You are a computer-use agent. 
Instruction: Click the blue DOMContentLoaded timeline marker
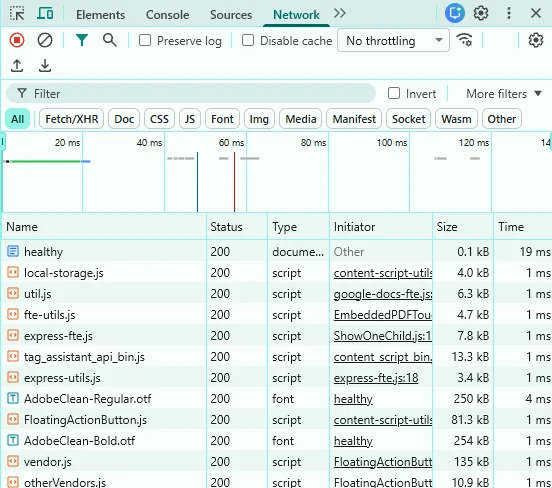click(197, 182)
